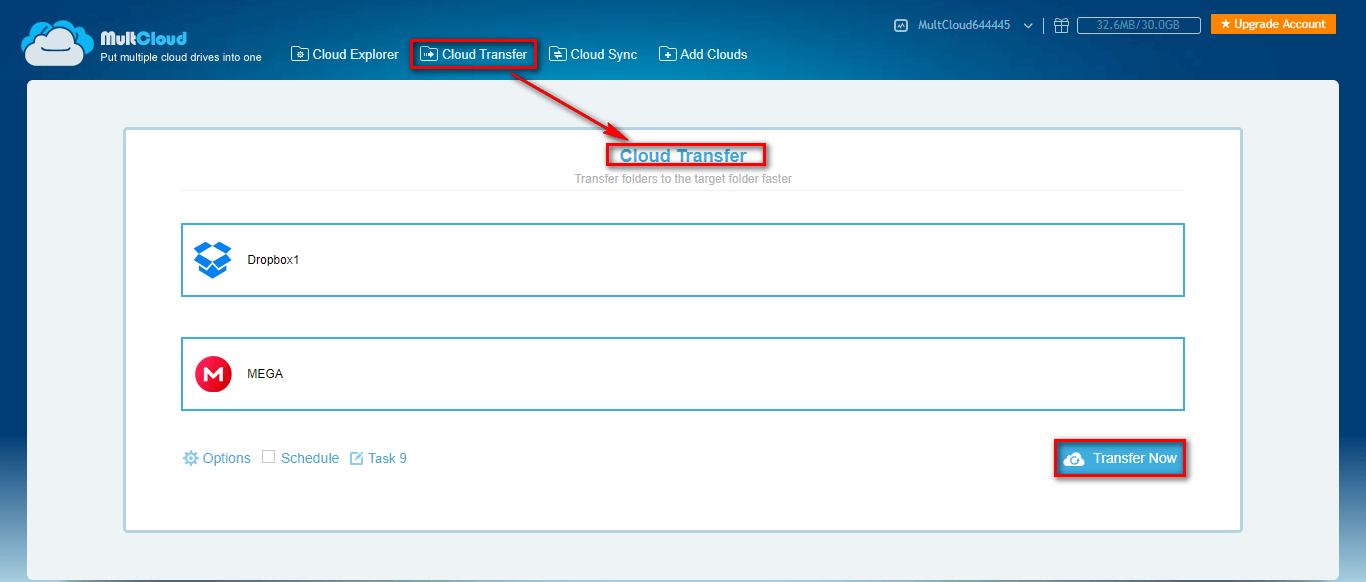Open the Cloud Explorer menu item
Image resolution: width=1366 pixels, height=582 pixels.
345,54
